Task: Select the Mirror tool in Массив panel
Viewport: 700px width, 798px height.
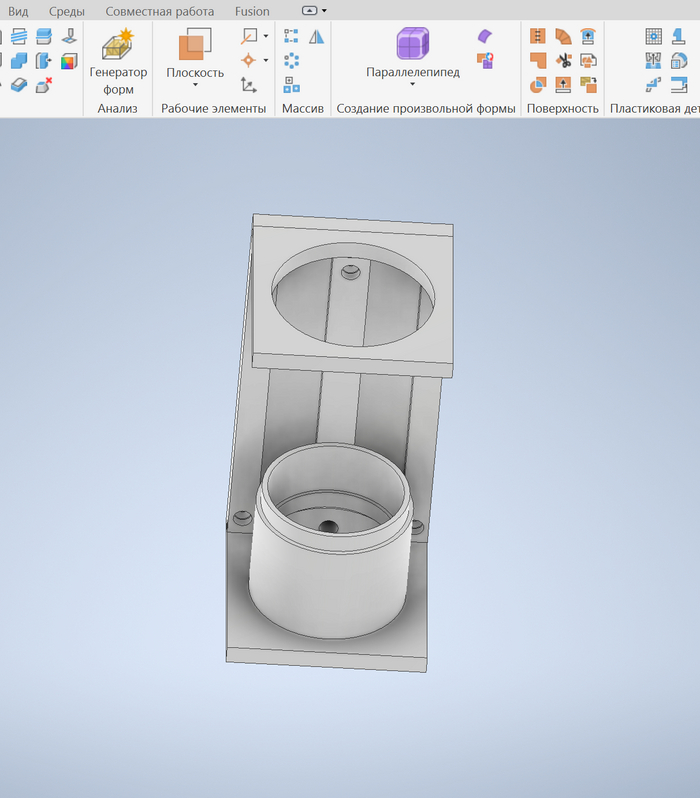Action: 317,37
